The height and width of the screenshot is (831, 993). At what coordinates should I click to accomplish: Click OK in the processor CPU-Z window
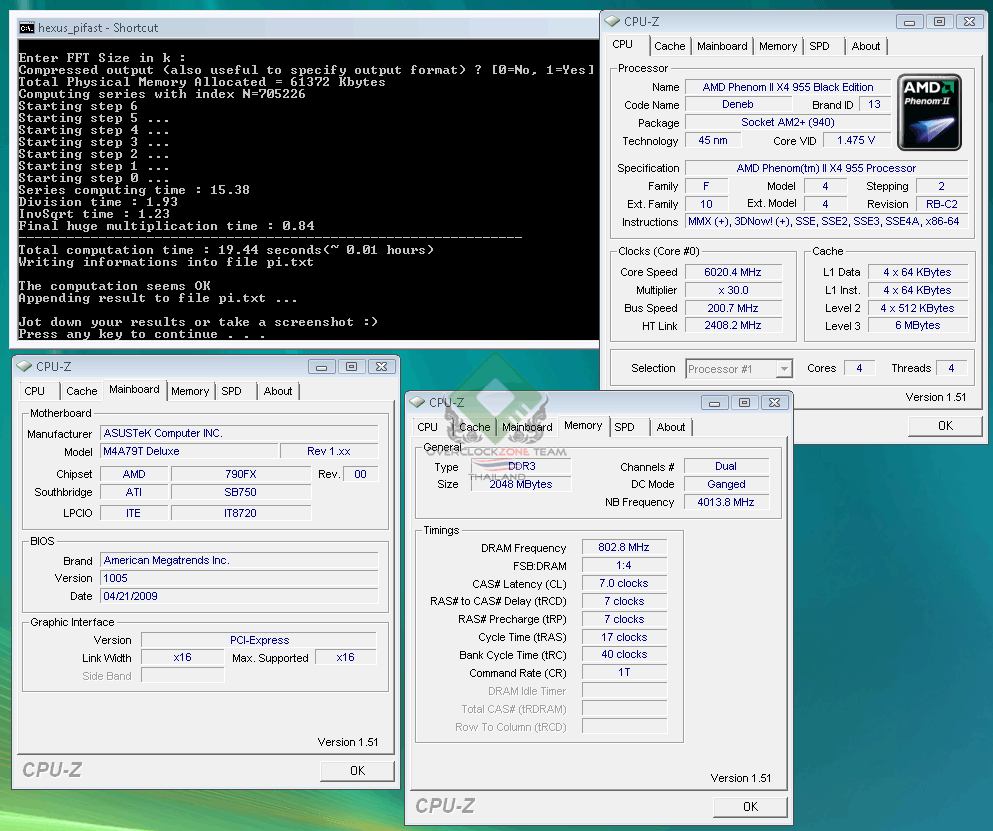tap(945, 426)
